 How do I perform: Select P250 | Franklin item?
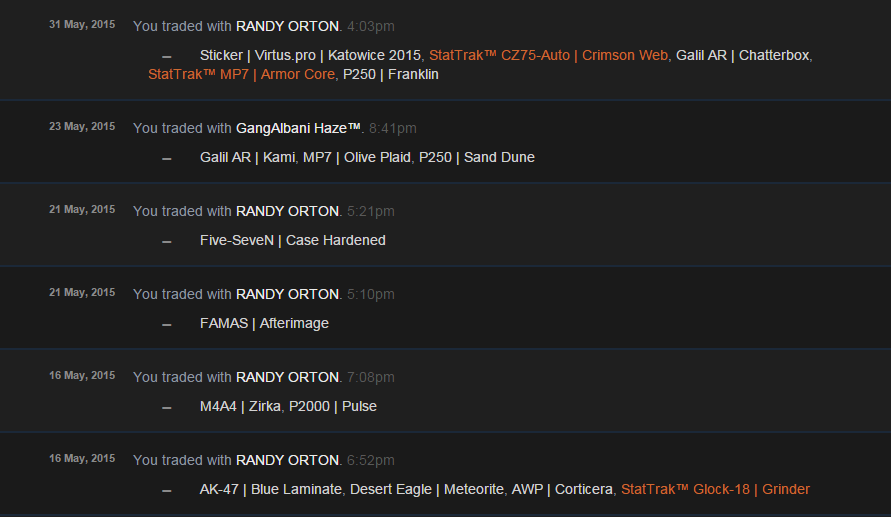(x=391, y=74)
